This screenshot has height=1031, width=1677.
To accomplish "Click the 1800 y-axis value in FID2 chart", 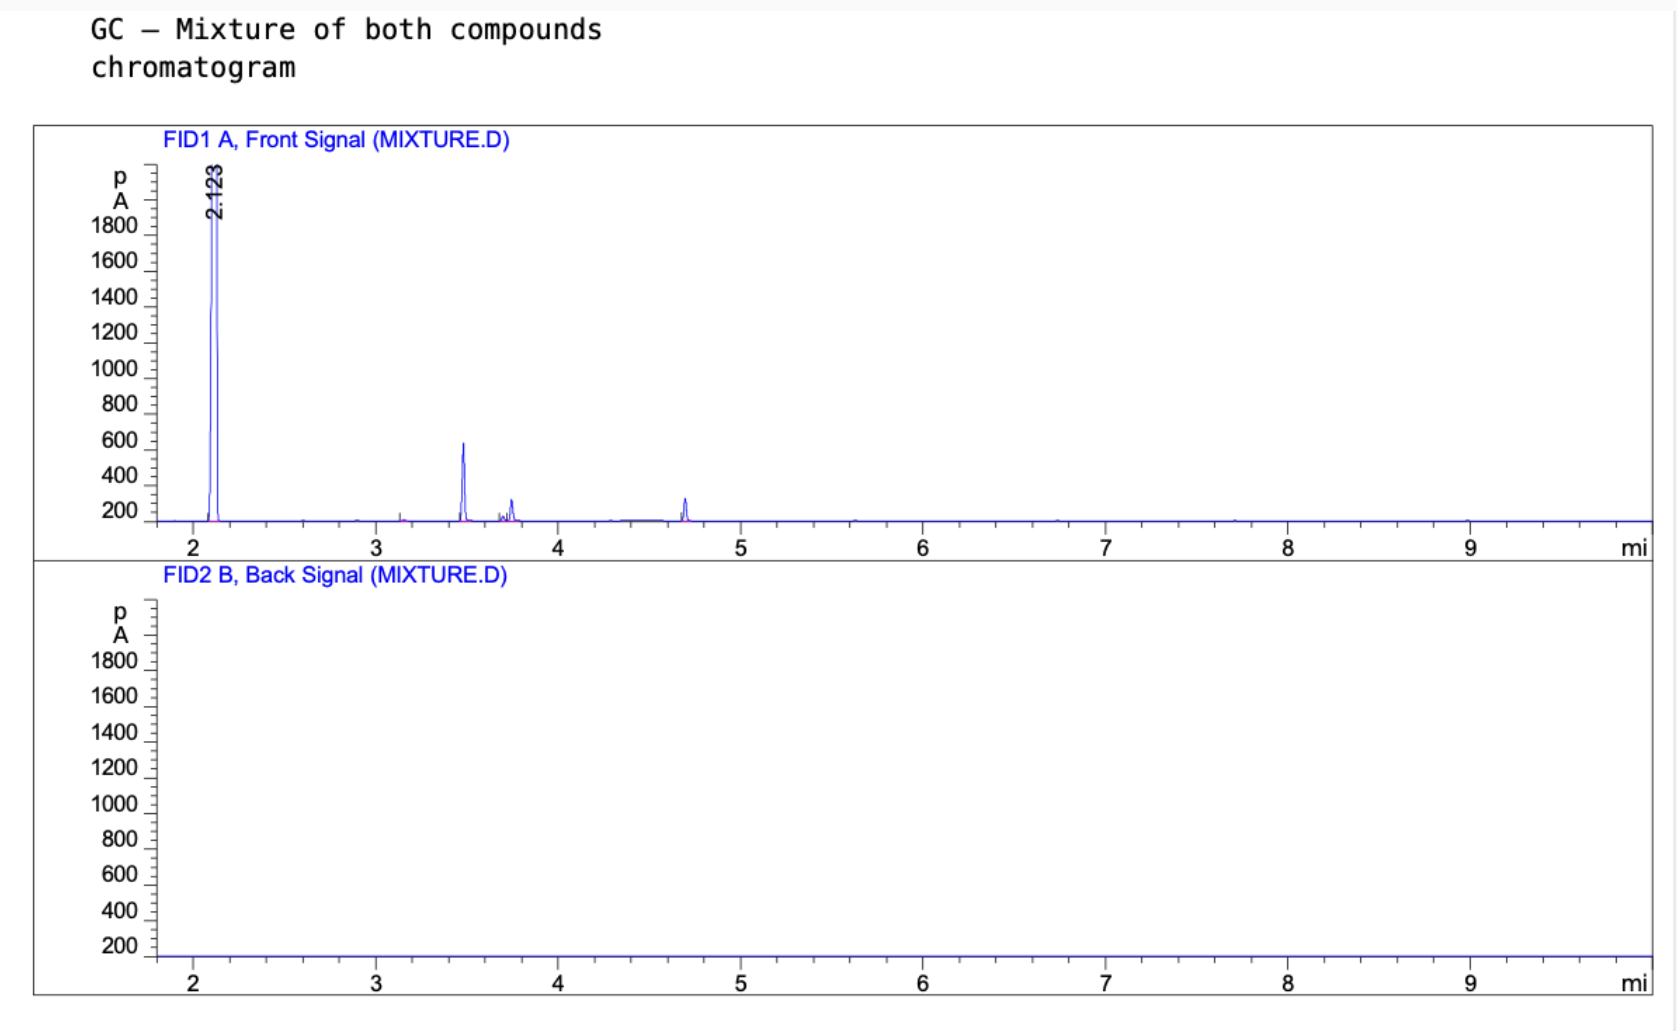I will (114, 661).
